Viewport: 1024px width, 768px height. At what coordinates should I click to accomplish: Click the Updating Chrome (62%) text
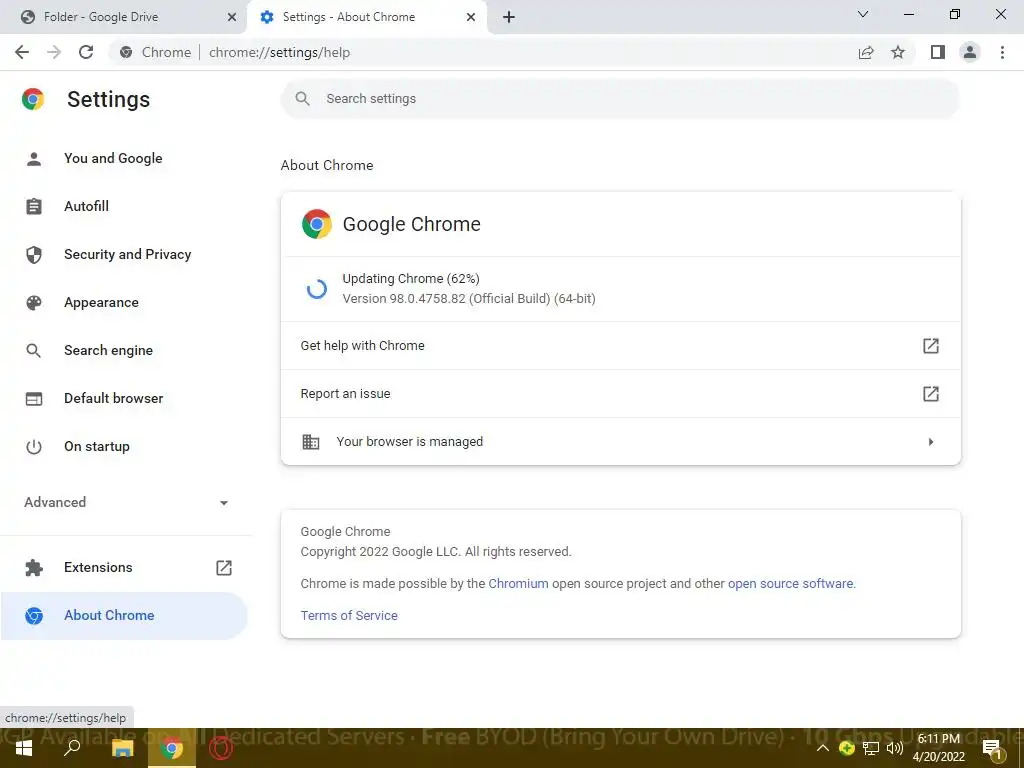(x=411, y=278)
